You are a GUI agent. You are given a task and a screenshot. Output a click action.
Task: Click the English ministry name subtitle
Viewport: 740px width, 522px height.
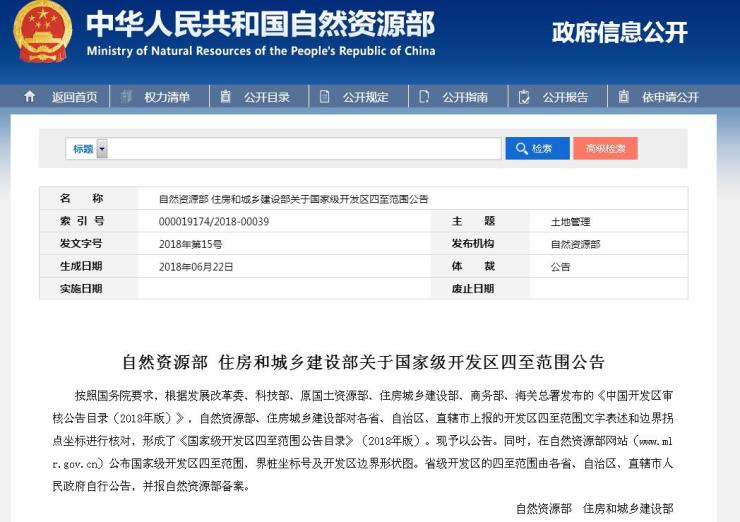click(261, 51)
